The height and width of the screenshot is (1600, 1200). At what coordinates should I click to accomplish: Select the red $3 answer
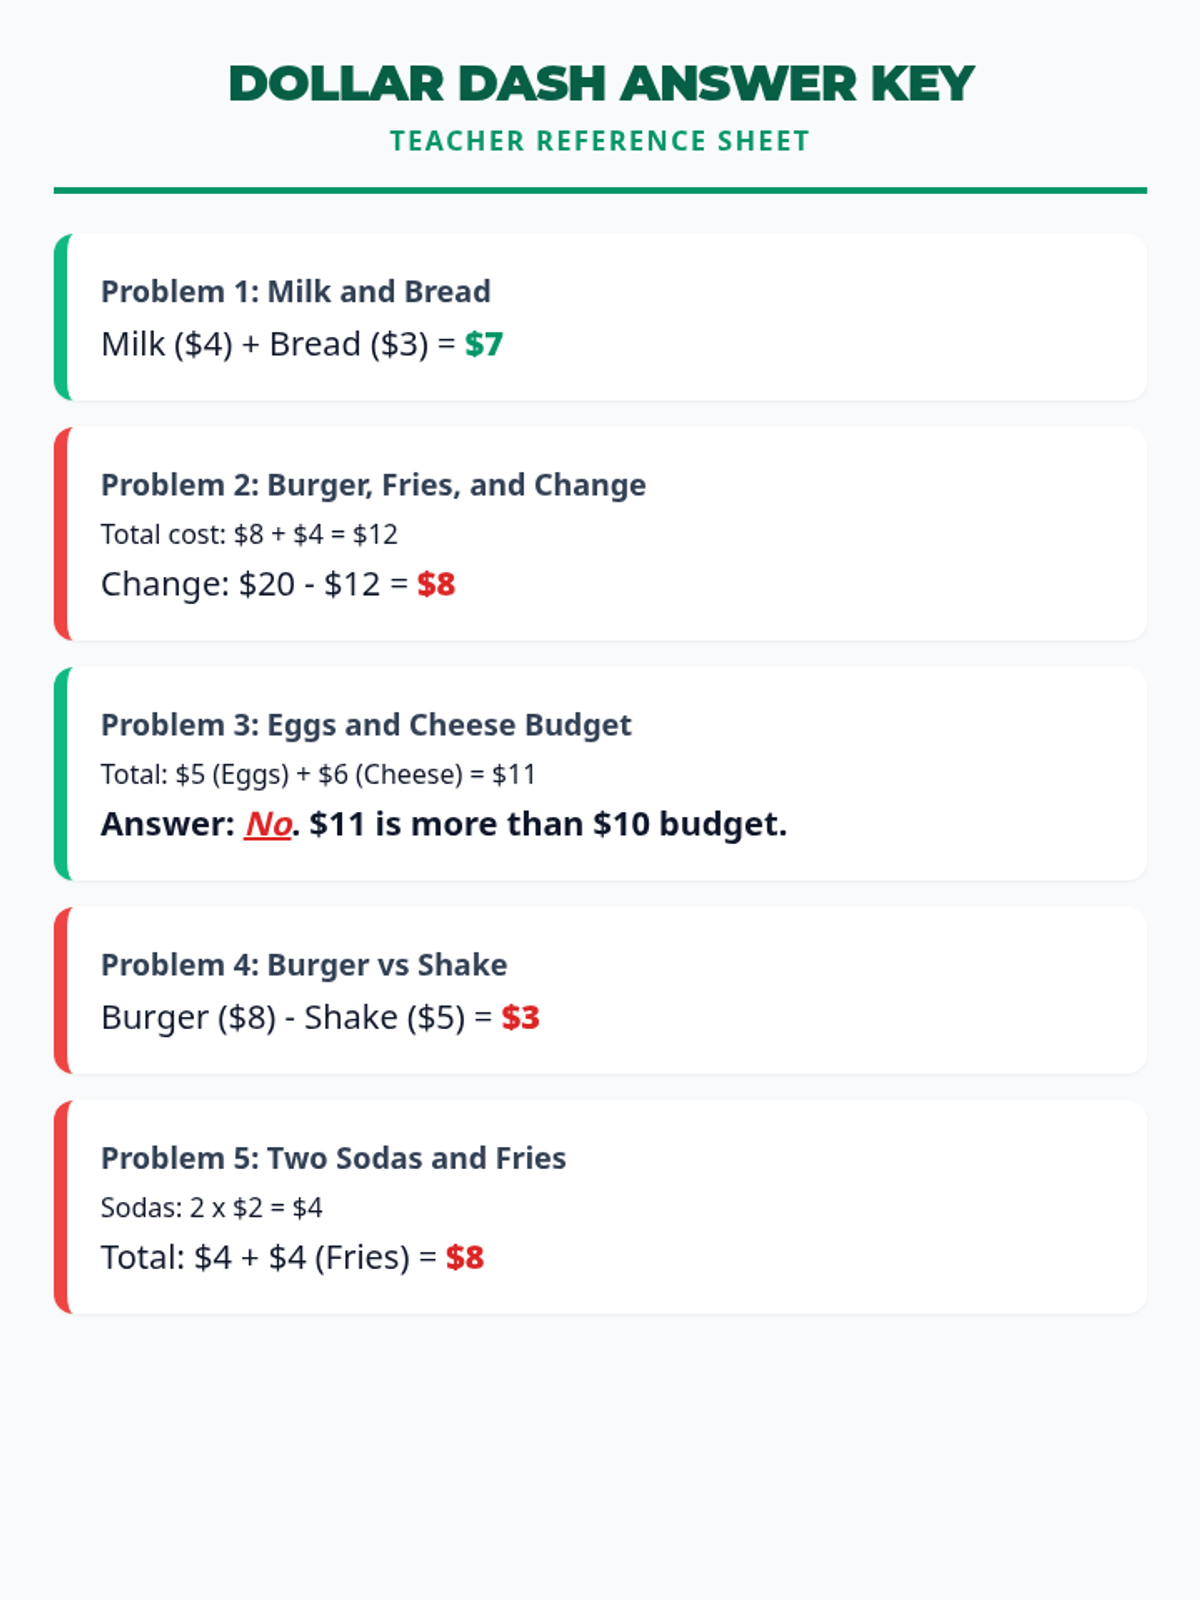point(520,1017)
